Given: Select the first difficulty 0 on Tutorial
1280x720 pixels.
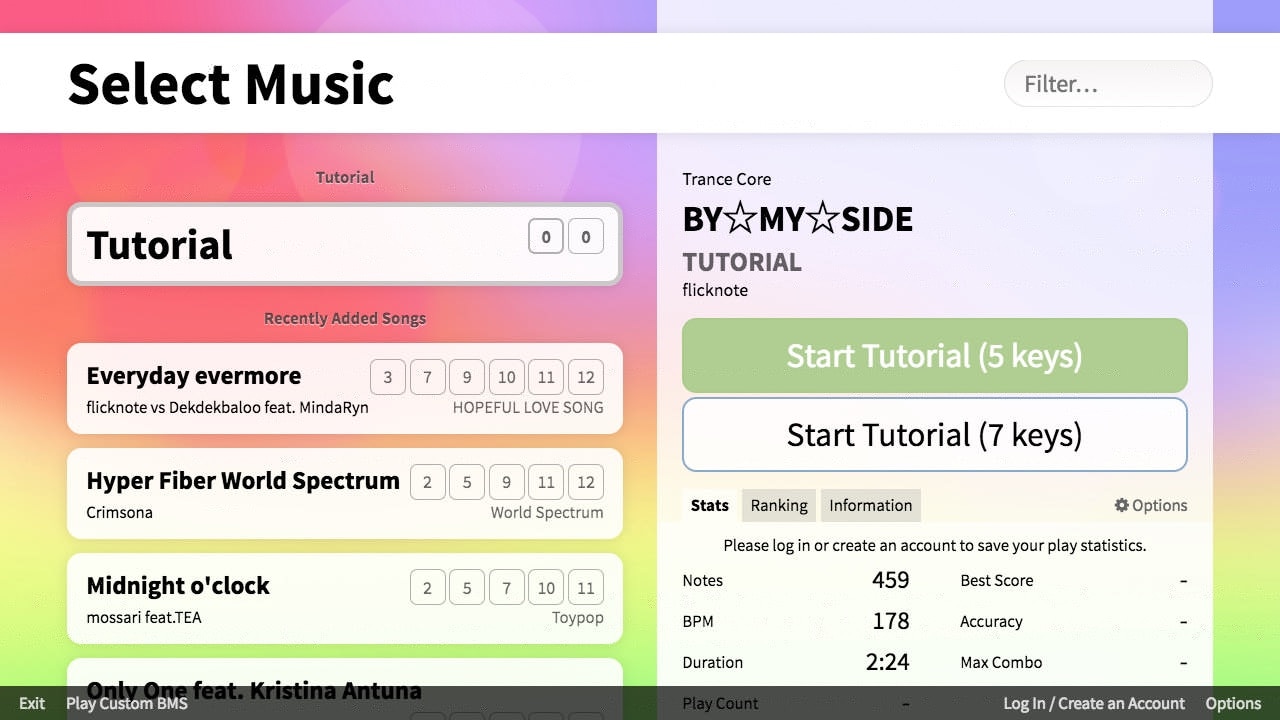Looking at the screenshot, I should (546, 237).
